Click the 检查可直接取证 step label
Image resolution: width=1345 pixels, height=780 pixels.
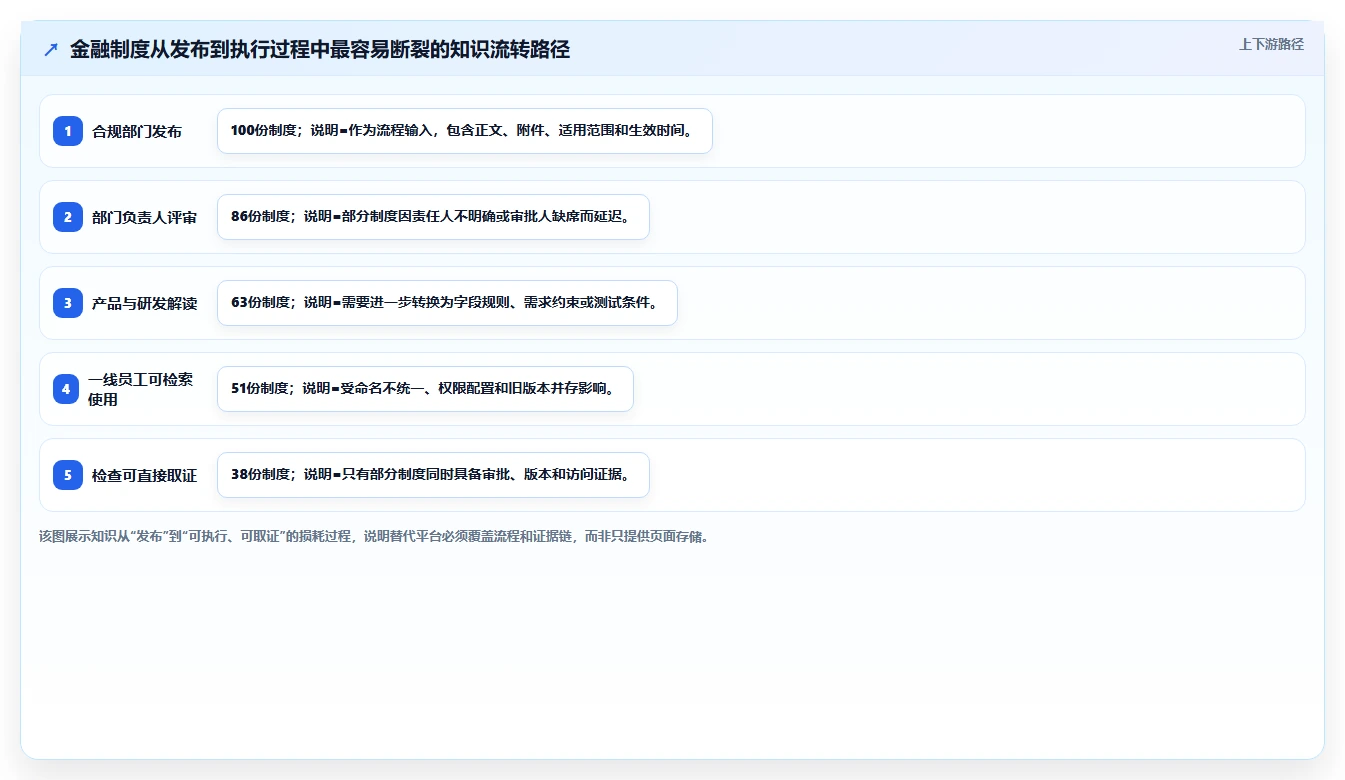click(145, 475)
